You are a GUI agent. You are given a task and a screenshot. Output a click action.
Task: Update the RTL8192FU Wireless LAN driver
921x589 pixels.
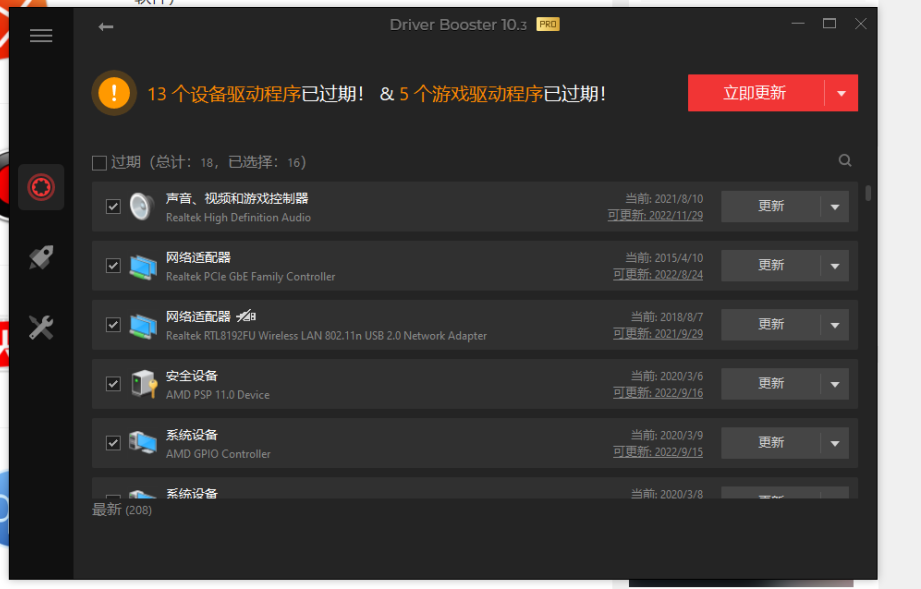click(x=771, y=325)
